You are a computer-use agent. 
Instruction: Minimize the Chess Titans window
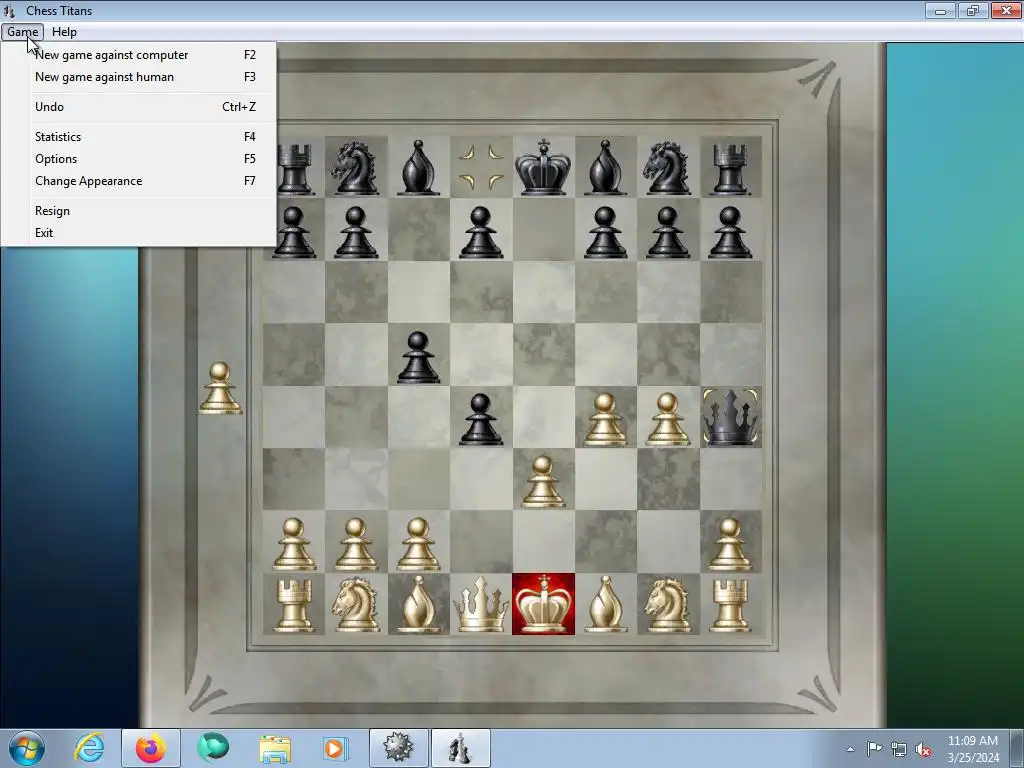click(940, 11)
